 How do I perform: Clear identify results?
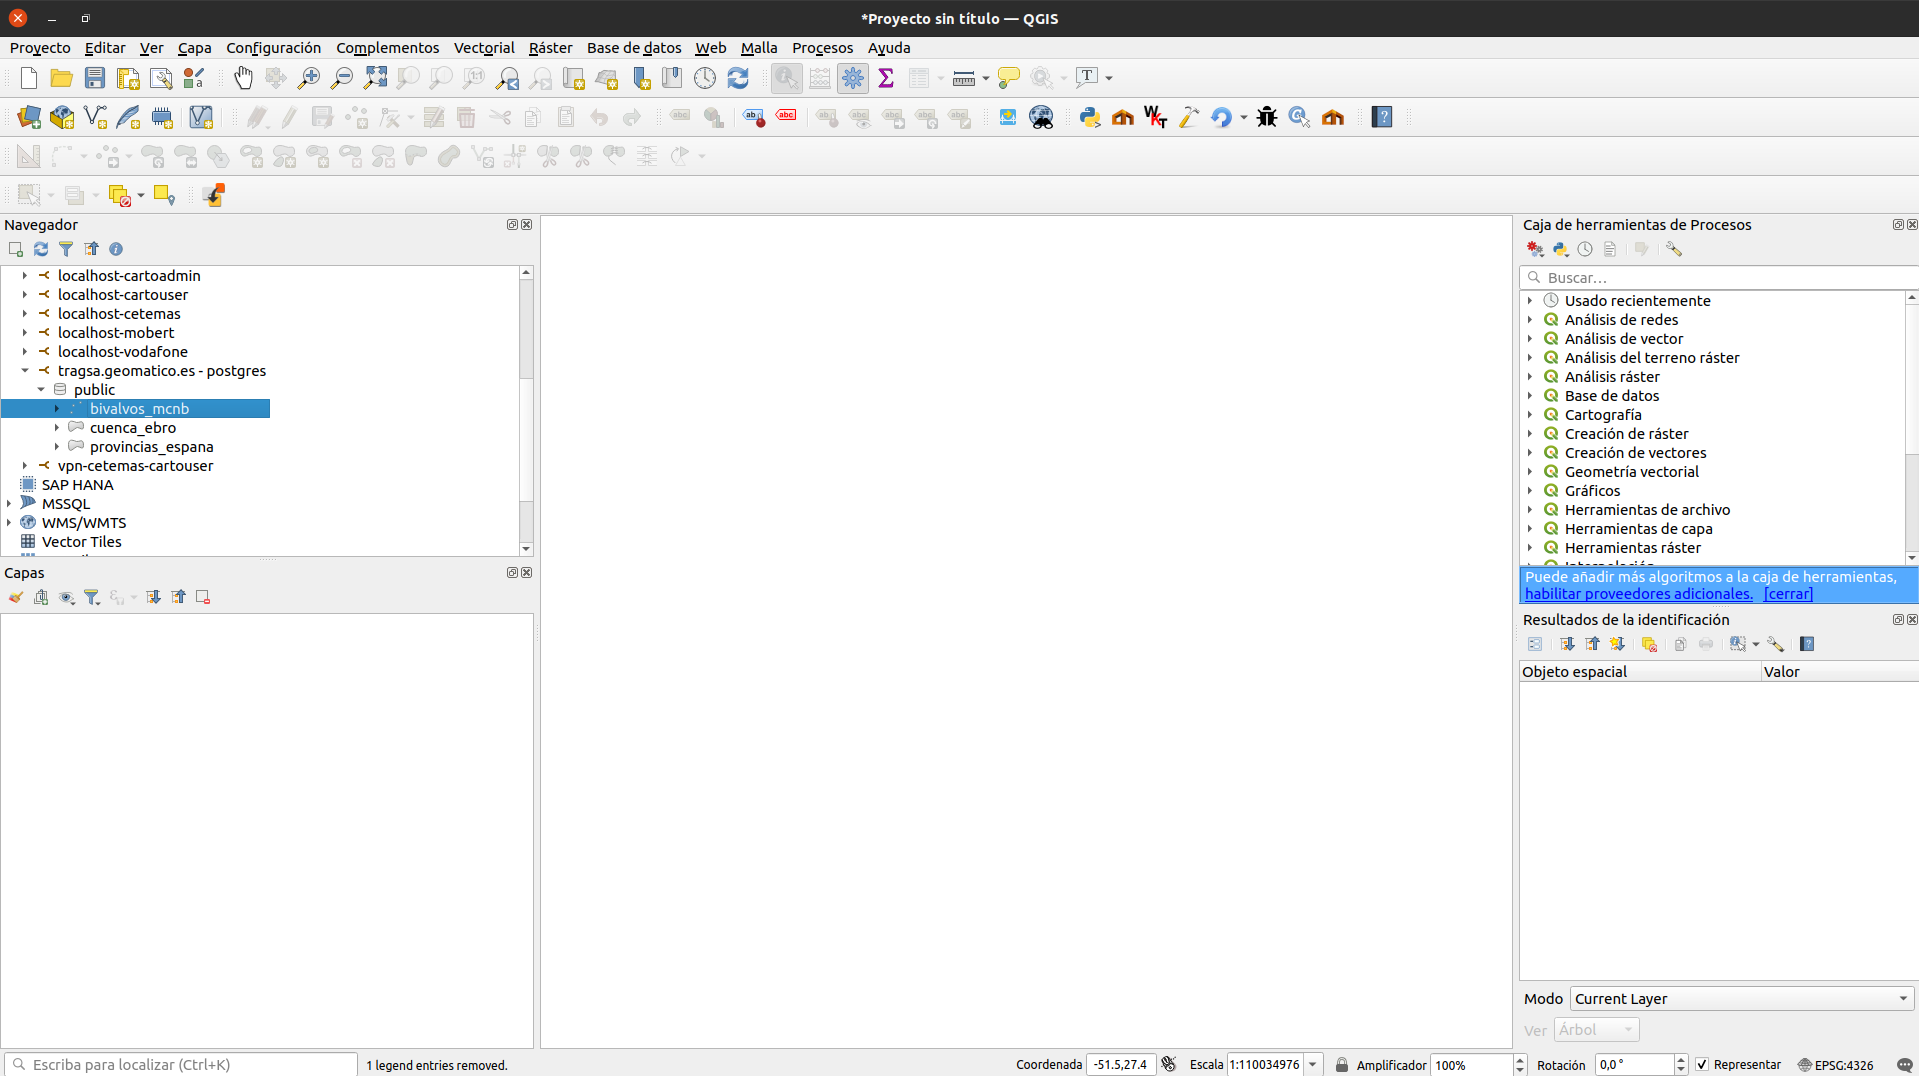[x=1650, y=644]
